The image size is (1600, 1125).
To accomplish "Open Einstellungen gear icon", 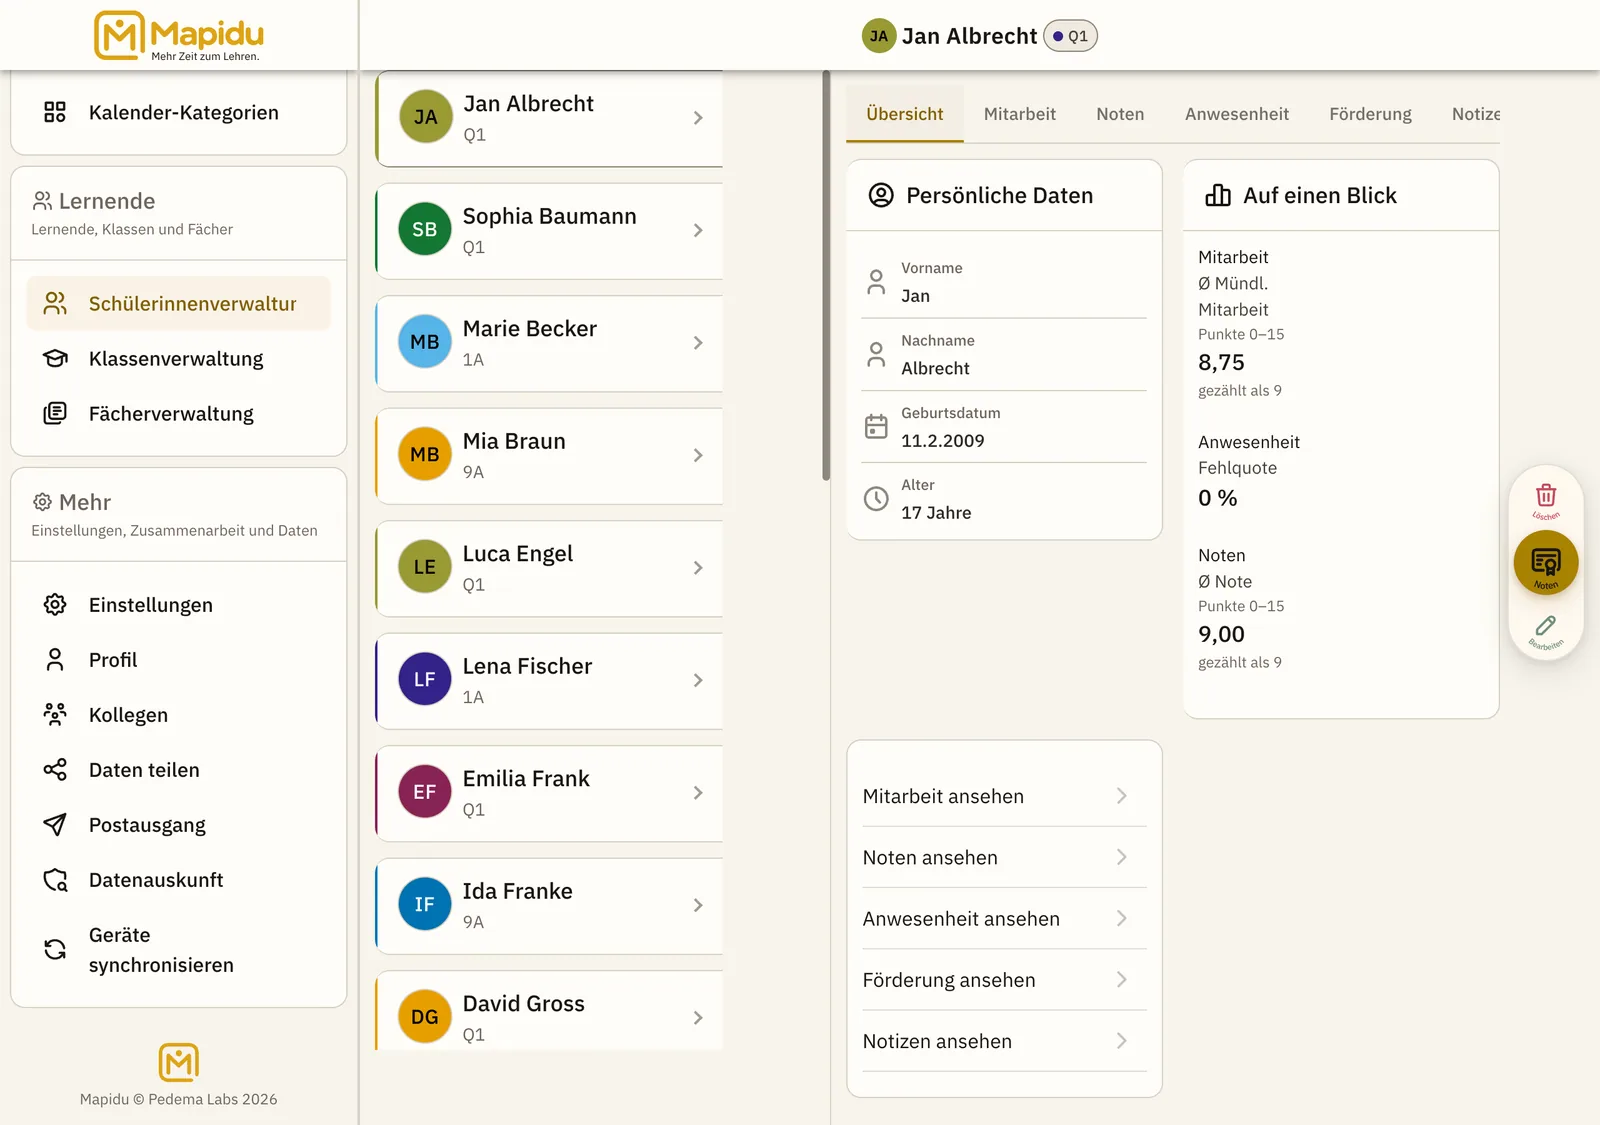I will click(x=55, y=604).
